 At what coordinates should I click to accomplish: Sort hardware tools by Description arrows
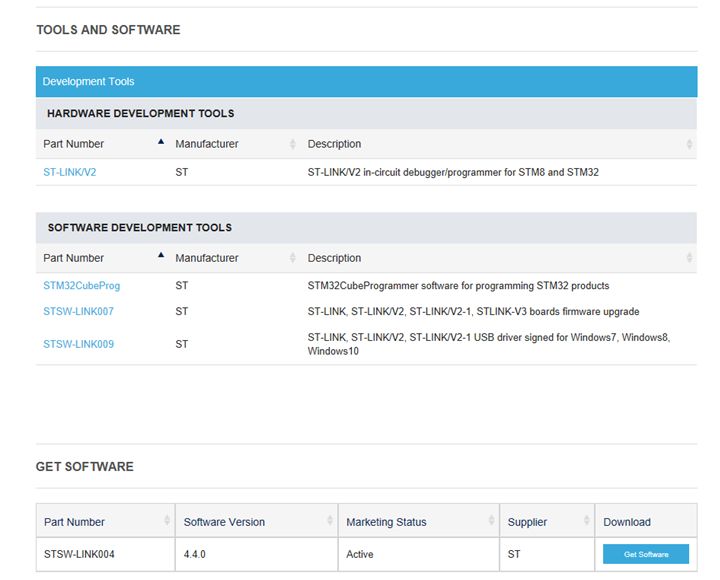click(x=689, y=144)
